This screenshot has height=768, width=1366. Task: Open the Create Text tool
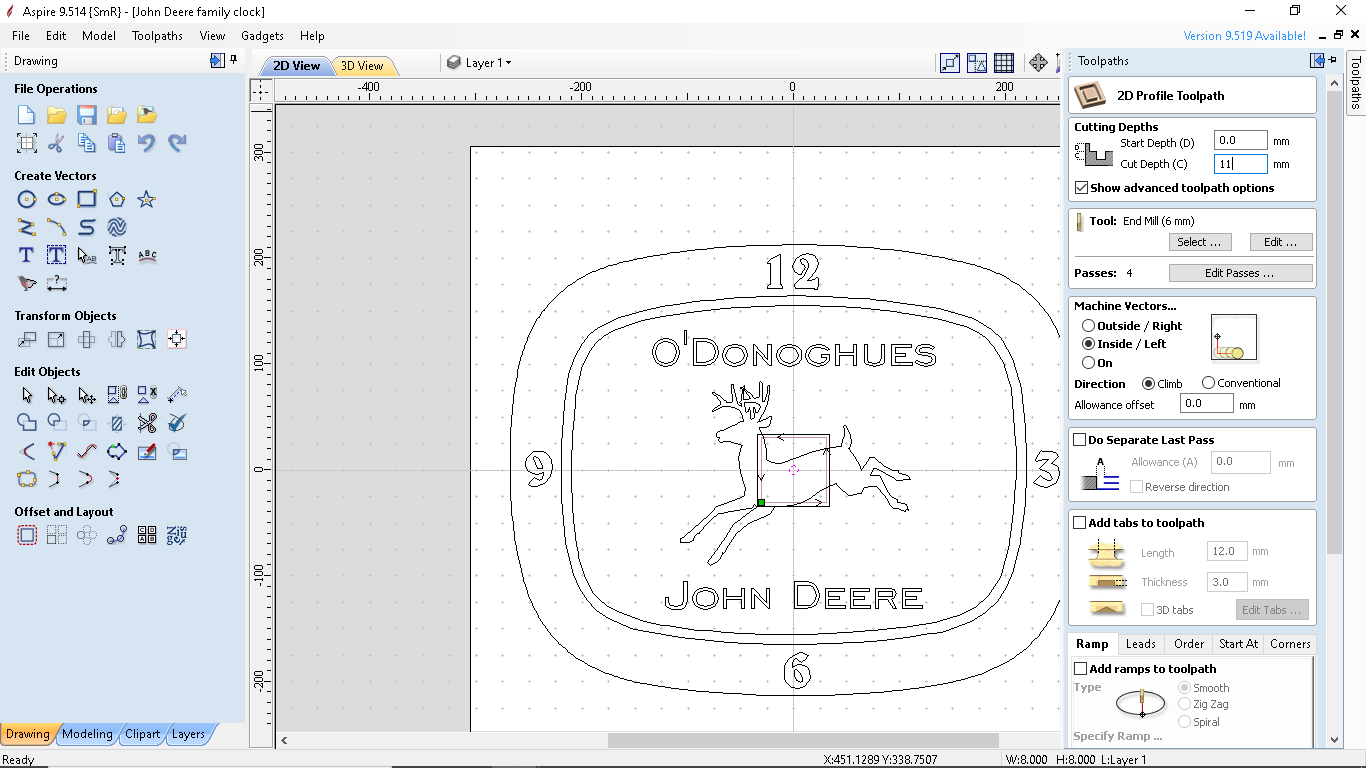[x=26, y=255]
